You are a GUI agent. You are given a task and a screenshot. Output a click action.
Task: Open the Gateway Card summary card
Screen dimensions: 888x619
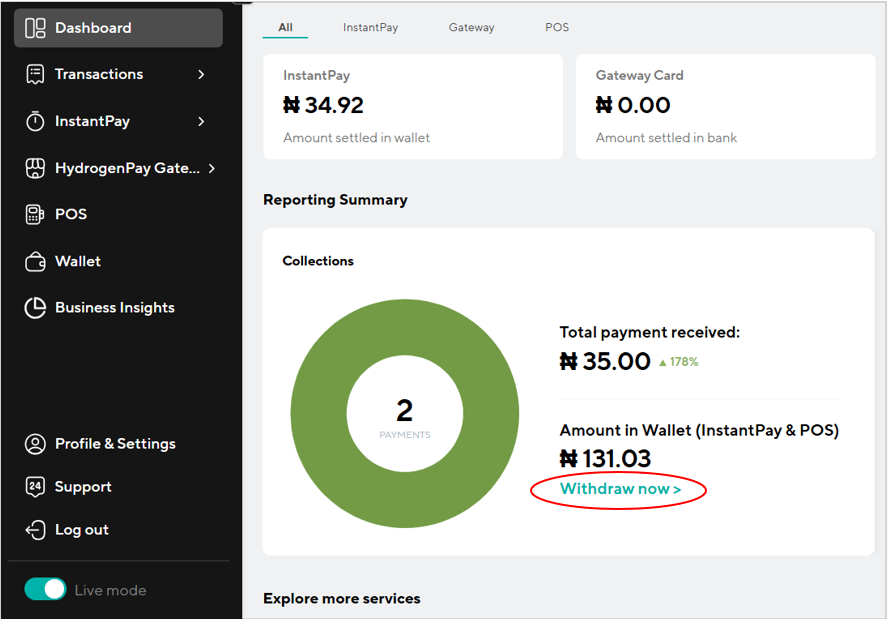coord(725,106)
